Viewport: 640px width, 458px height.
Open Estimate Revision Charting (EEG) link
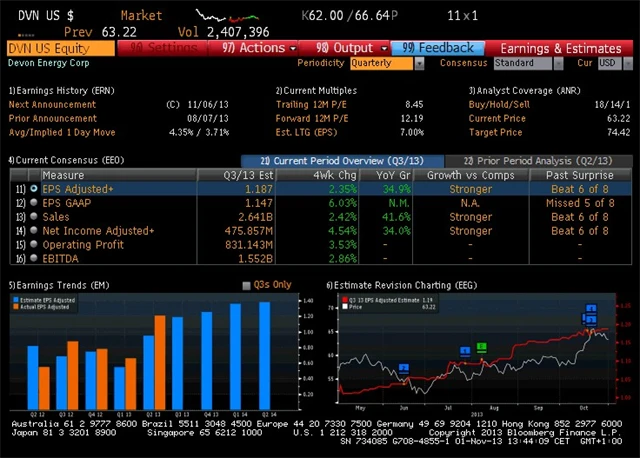click(402, 285)
